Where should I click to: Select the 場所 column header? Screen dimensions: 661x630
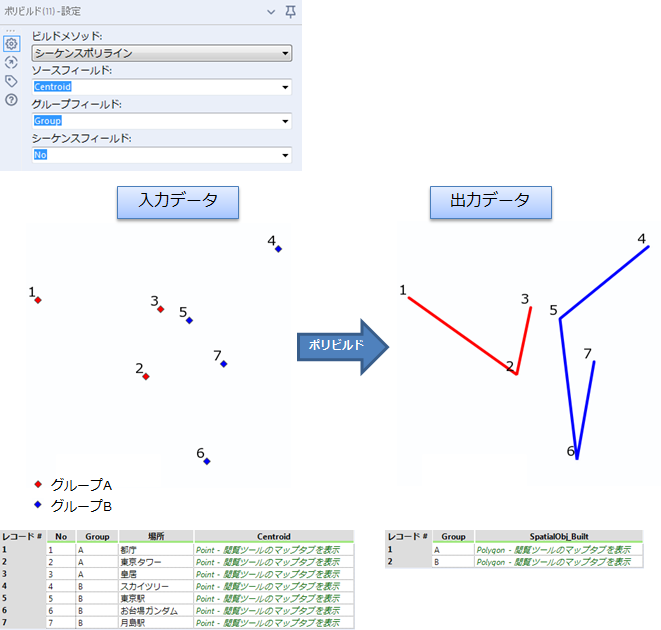(x=156, y=536)
